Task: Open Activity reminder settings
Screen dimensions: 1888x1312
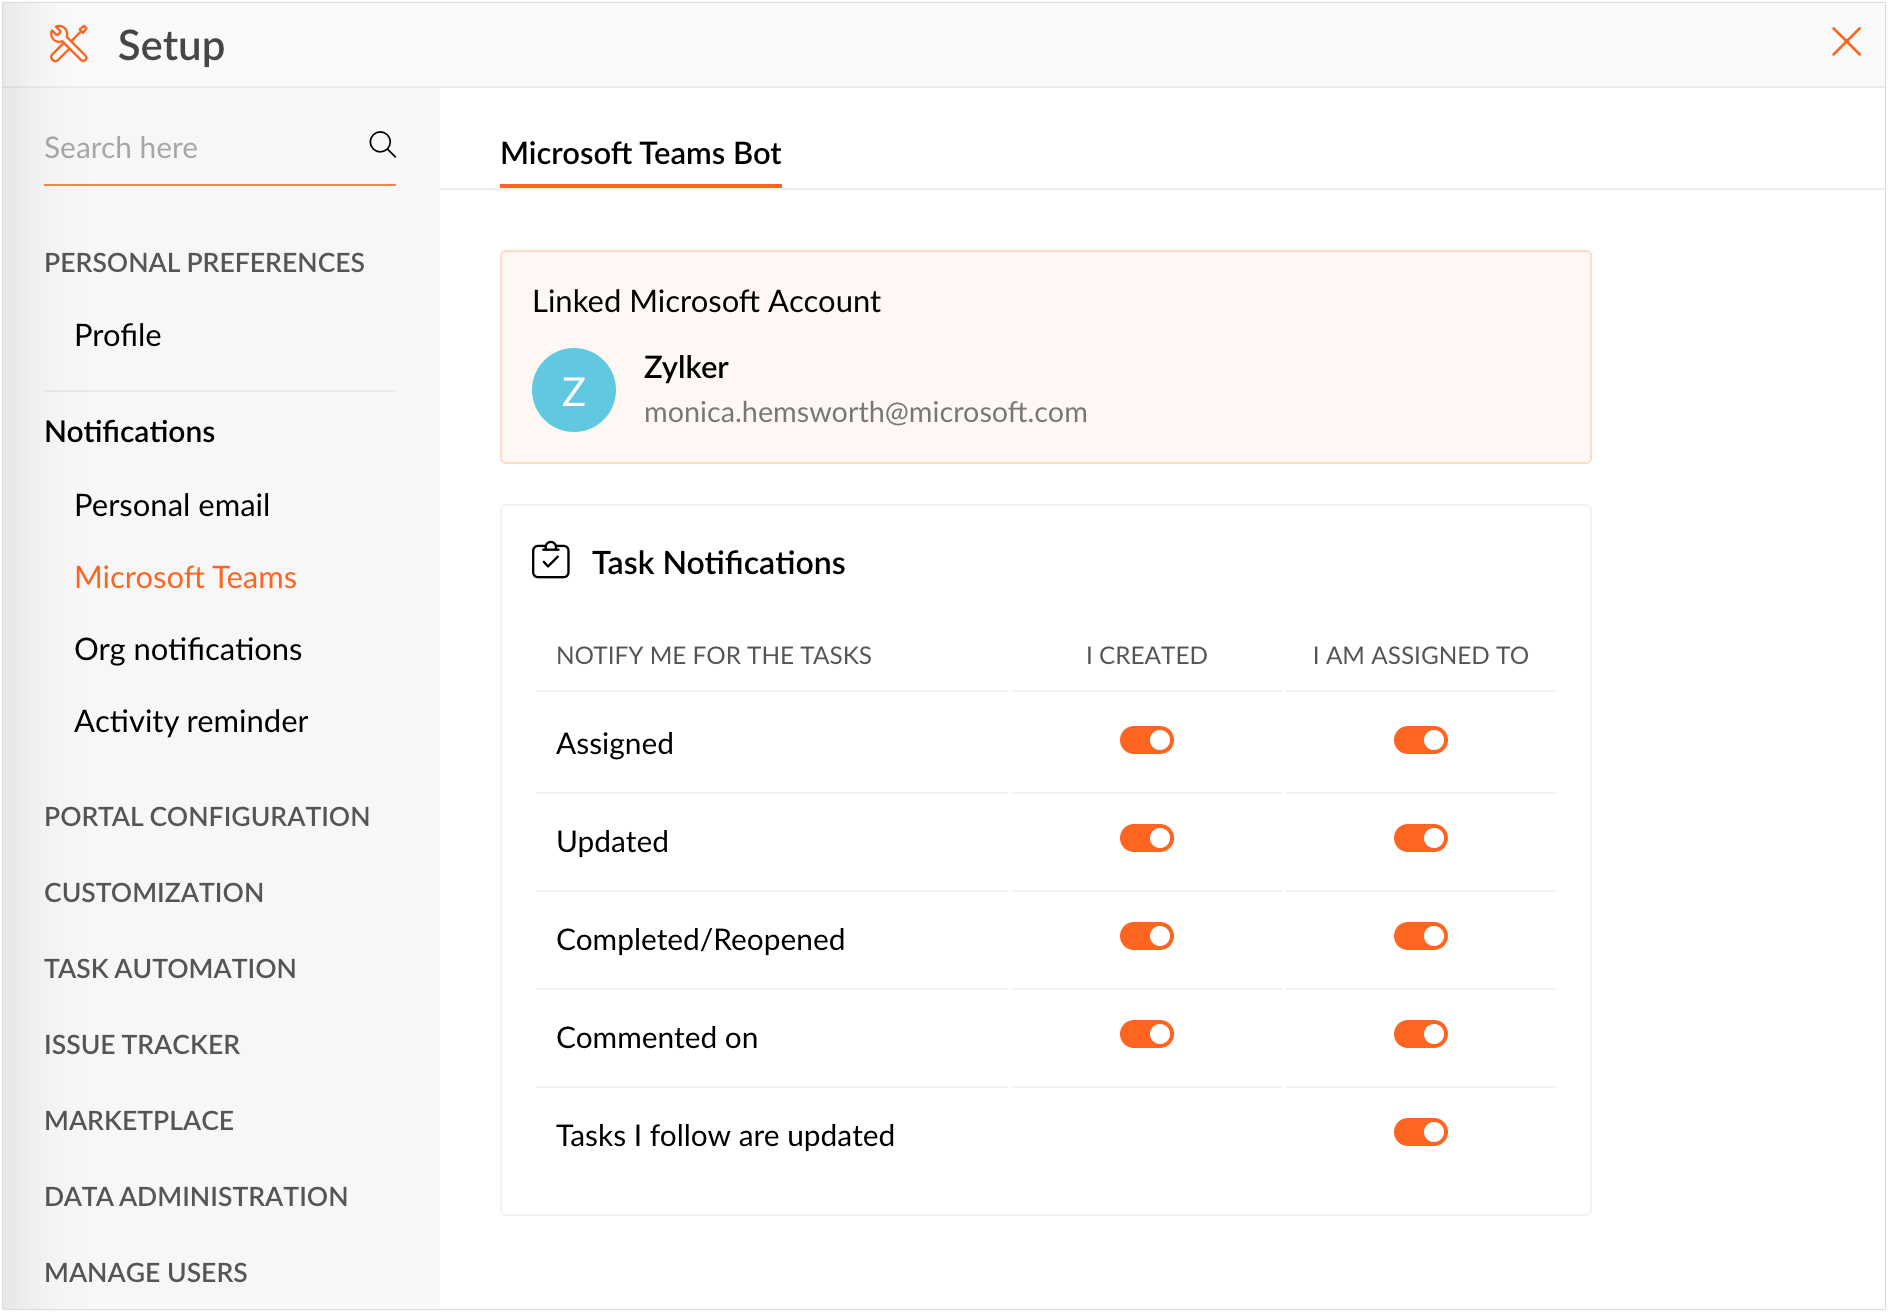Action: click(x=191, y=721)
